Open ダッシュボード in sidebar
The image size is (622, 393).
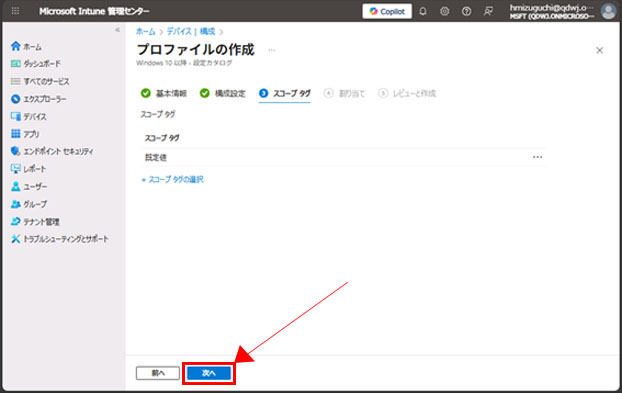click(36, 63)
